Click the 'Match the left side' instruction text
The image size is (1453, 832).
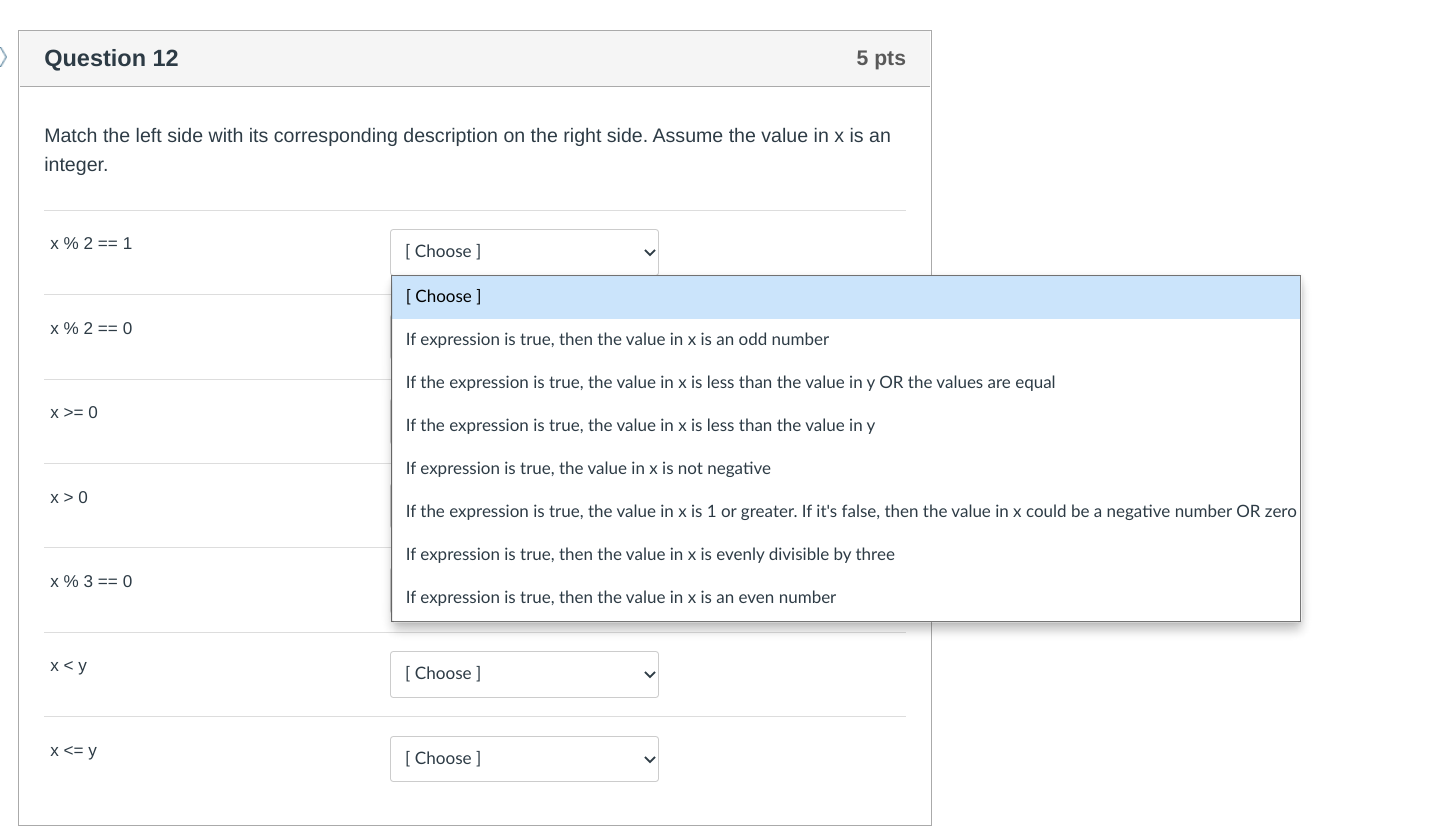(x=467, y=150)
